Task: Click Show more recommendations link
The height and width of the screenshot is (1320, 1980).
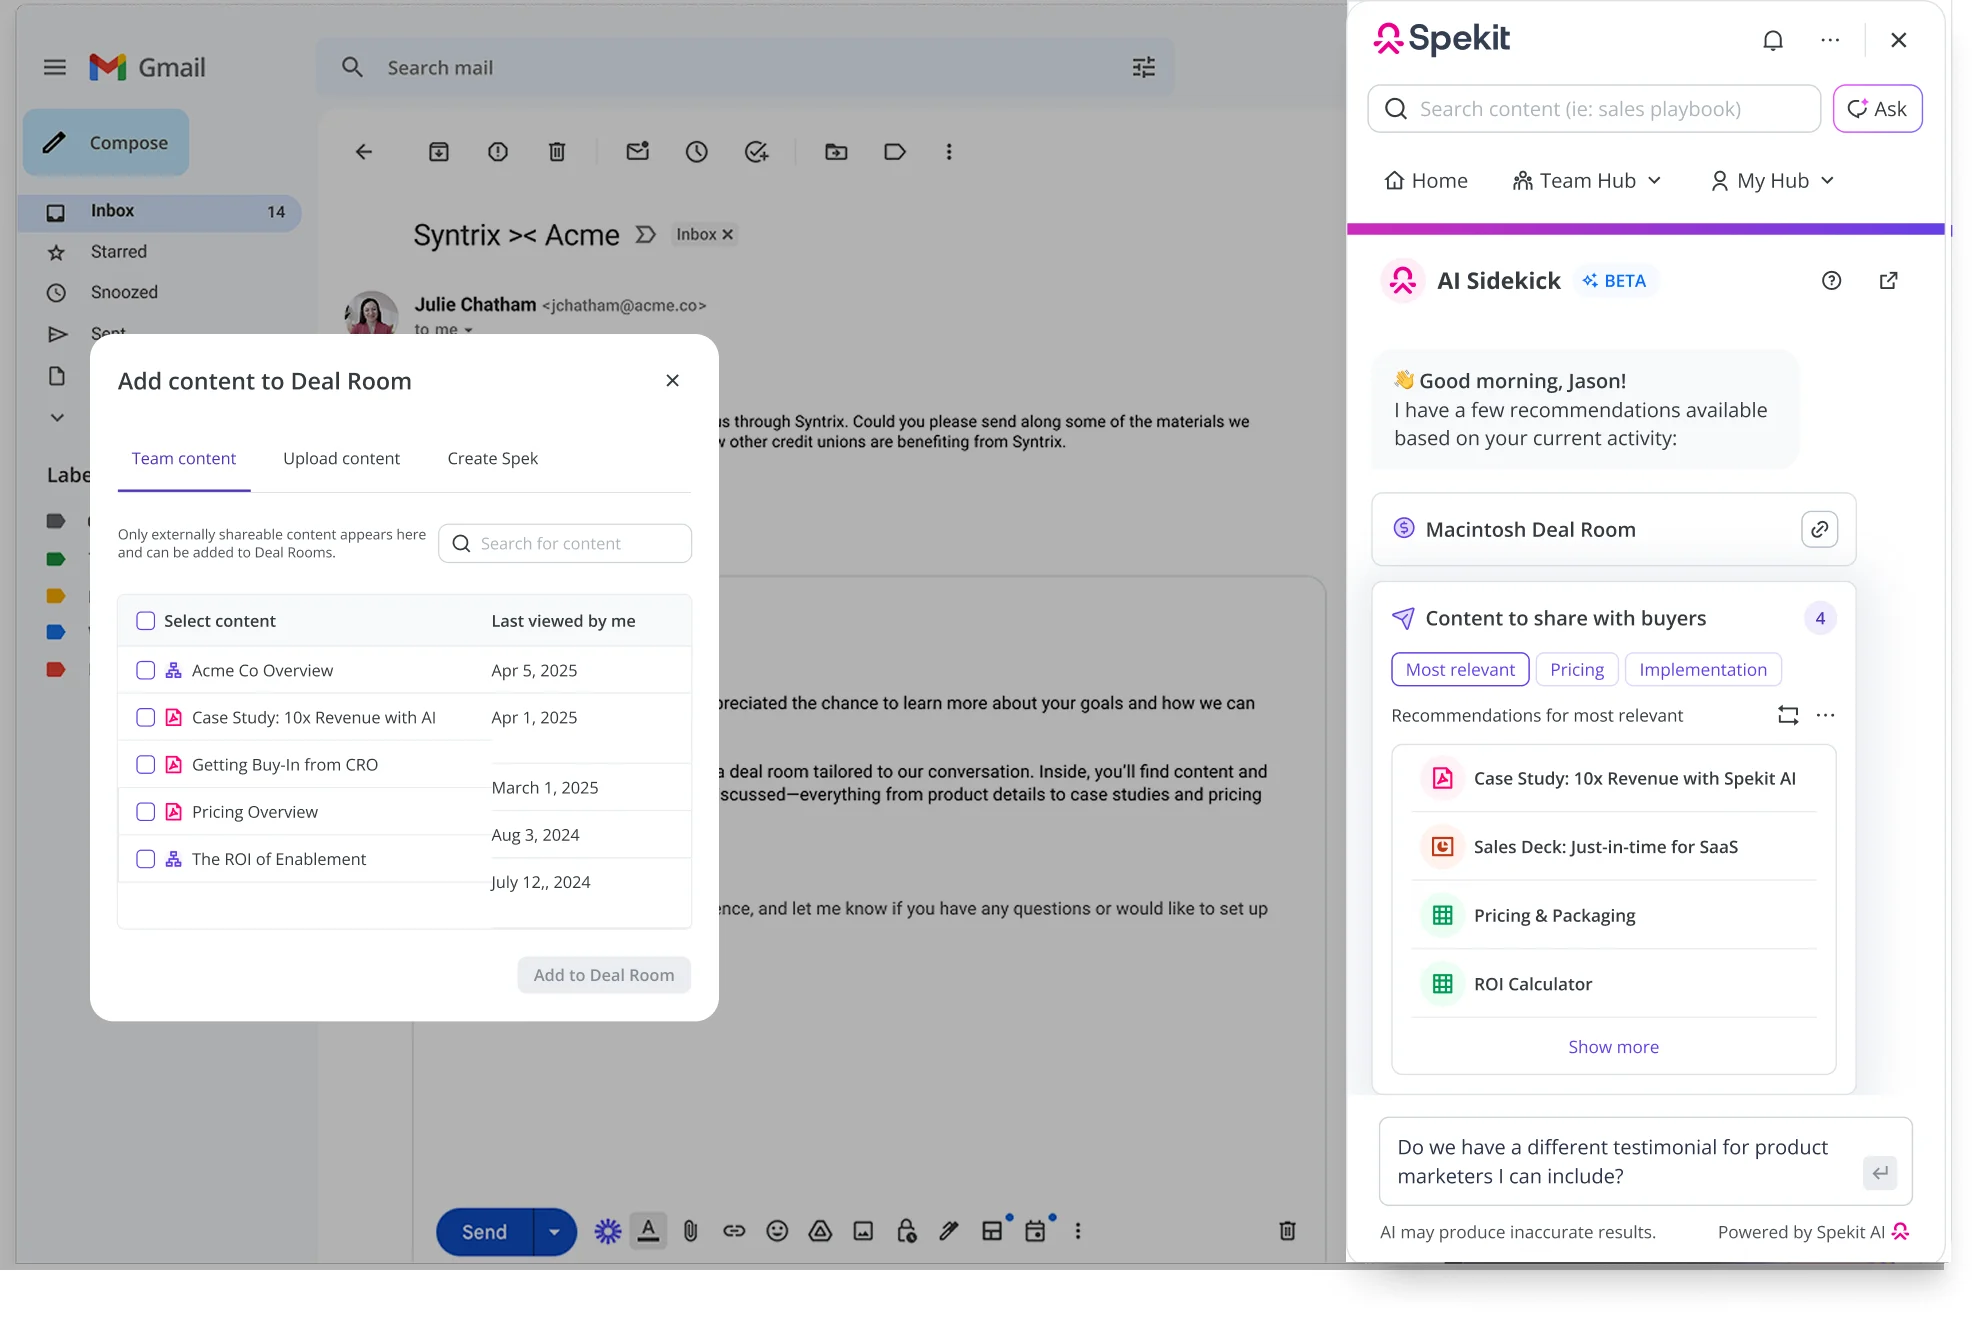Action: click(x=1613, y=1047)
